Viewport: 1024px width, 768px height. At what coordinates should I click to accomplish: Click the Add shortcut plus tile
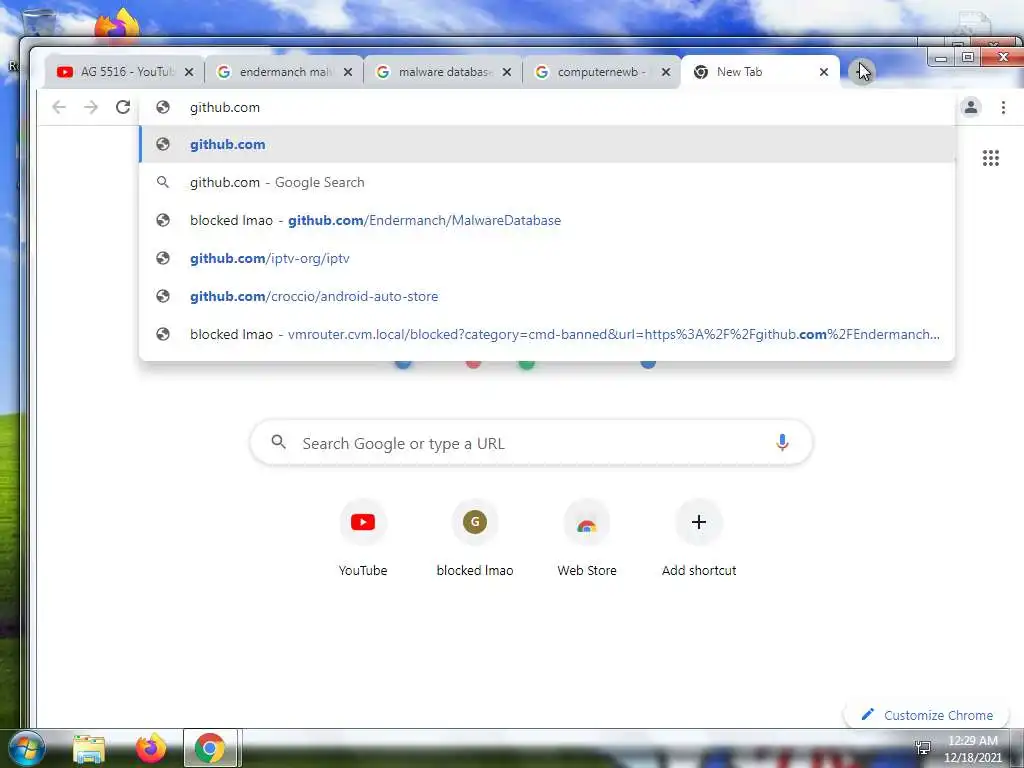(x=699, y=539)
